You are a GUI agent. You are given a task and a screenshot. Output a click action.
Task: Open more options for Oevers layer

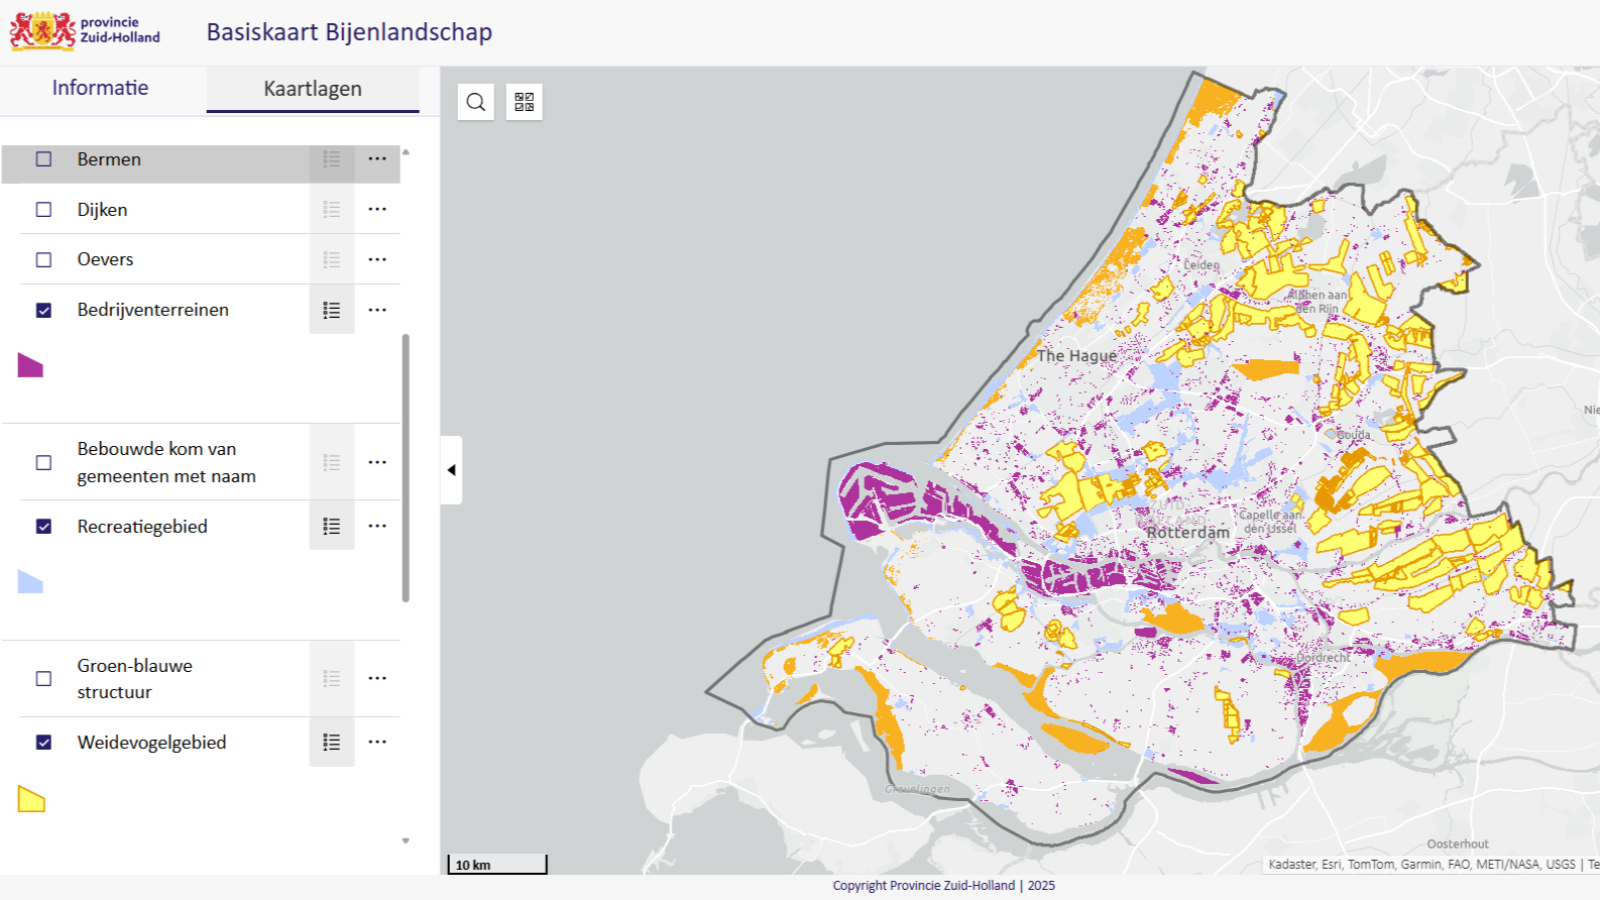pyautogui.click(x=377, y=259)
